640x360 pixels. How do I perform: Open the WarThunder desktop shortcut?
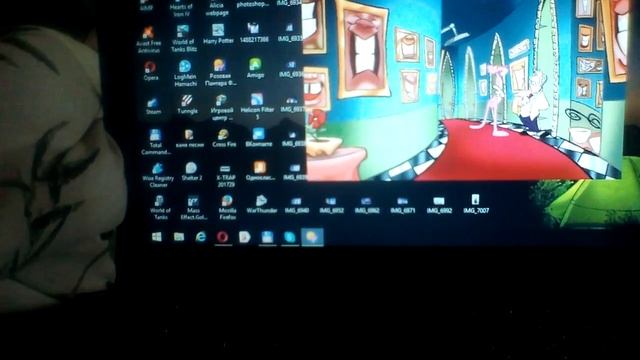click(x=262, y=204)
